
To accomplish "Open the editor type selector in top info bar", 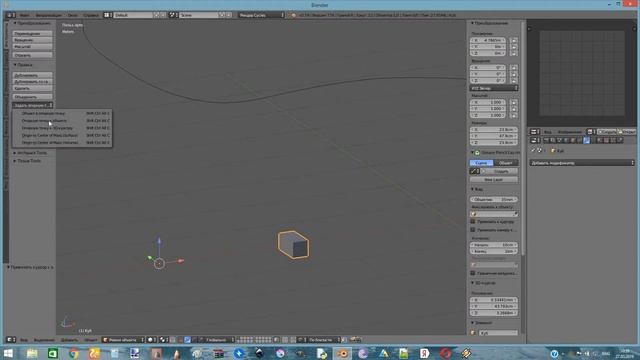I will point(10,15).
